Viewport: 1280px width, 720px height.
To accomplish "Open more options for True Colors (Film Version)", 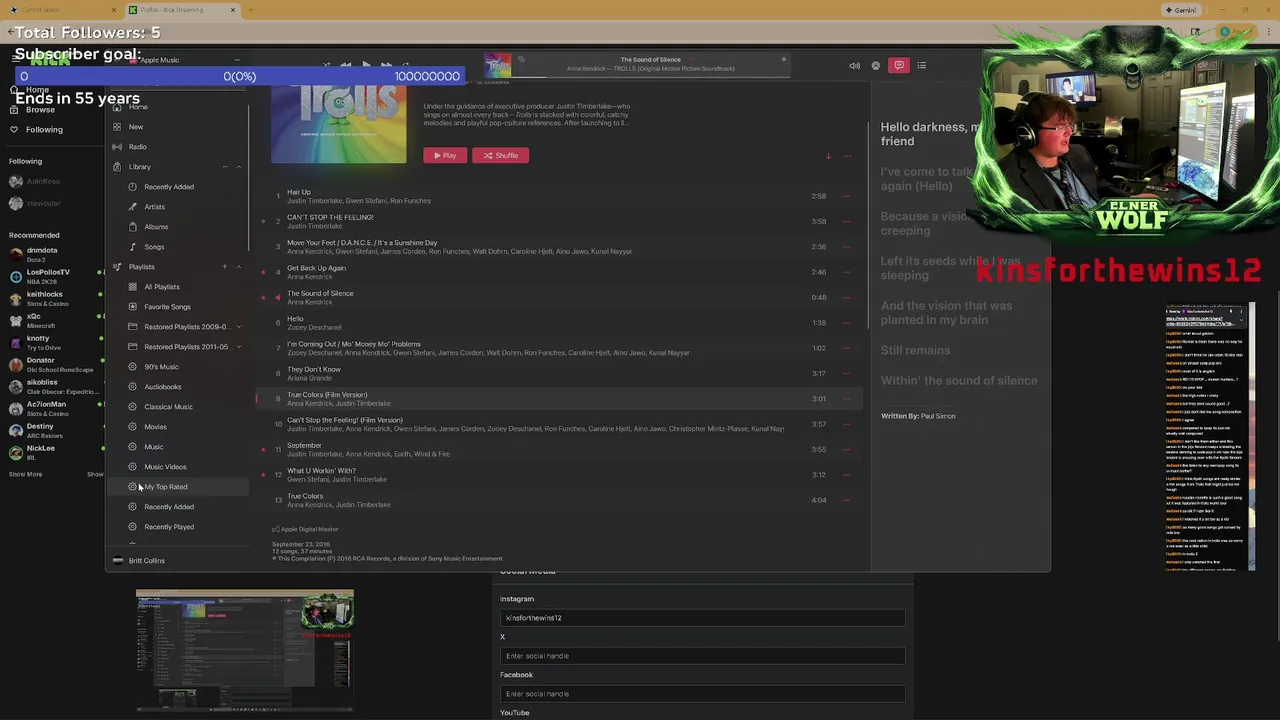I will tap(847, 399).
